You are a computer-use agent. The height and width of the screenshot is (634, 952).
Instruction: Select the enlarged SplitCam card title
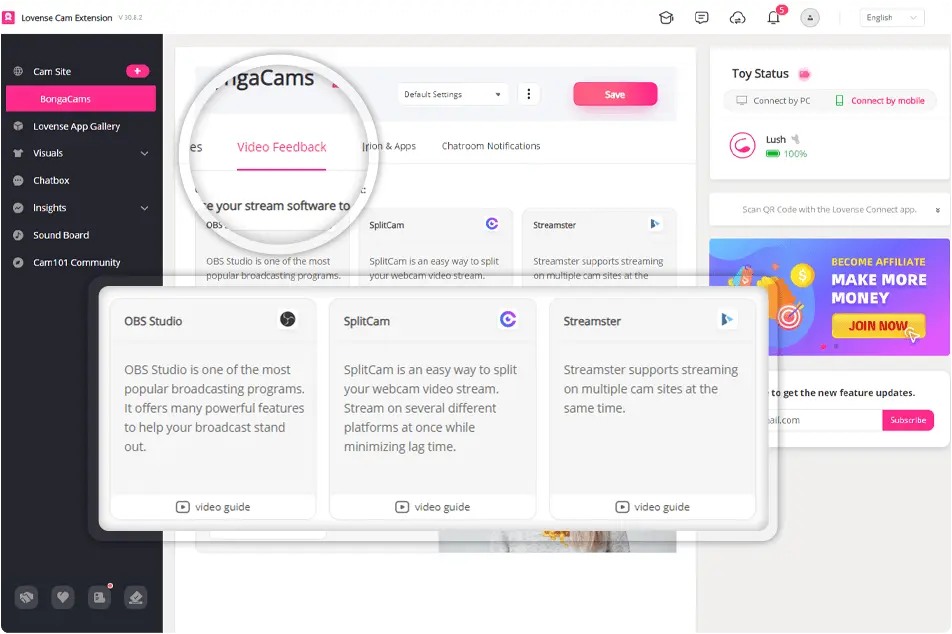click(x=367, y=321)
